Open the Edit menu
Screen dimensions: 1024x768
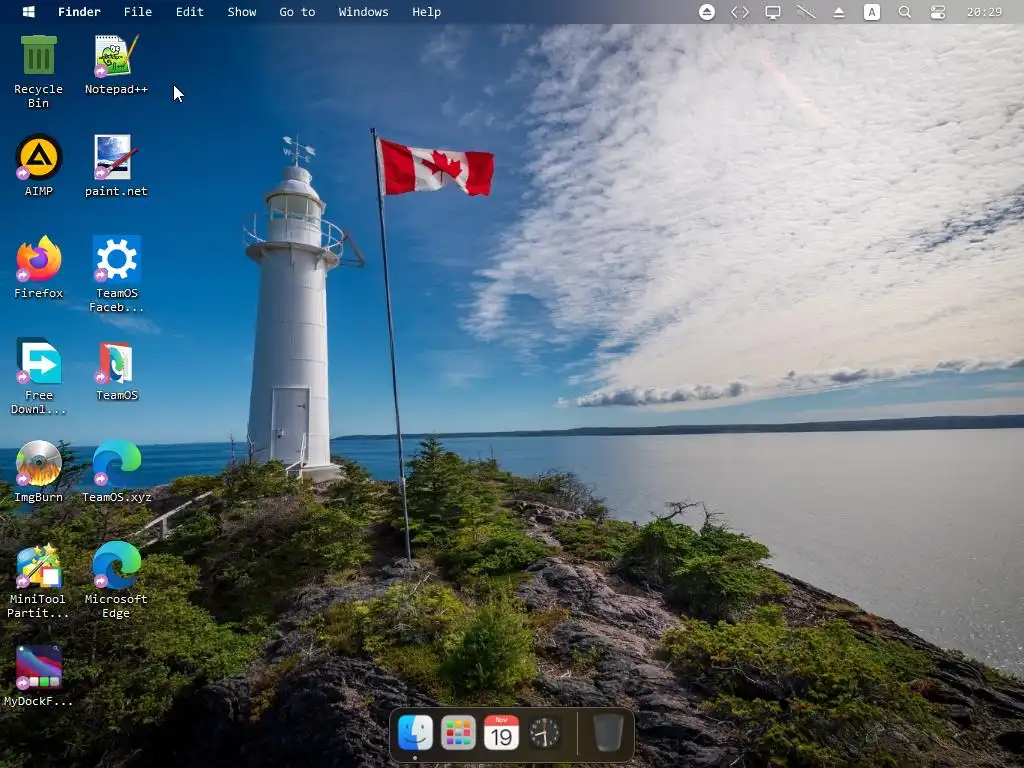click(189, 12)
